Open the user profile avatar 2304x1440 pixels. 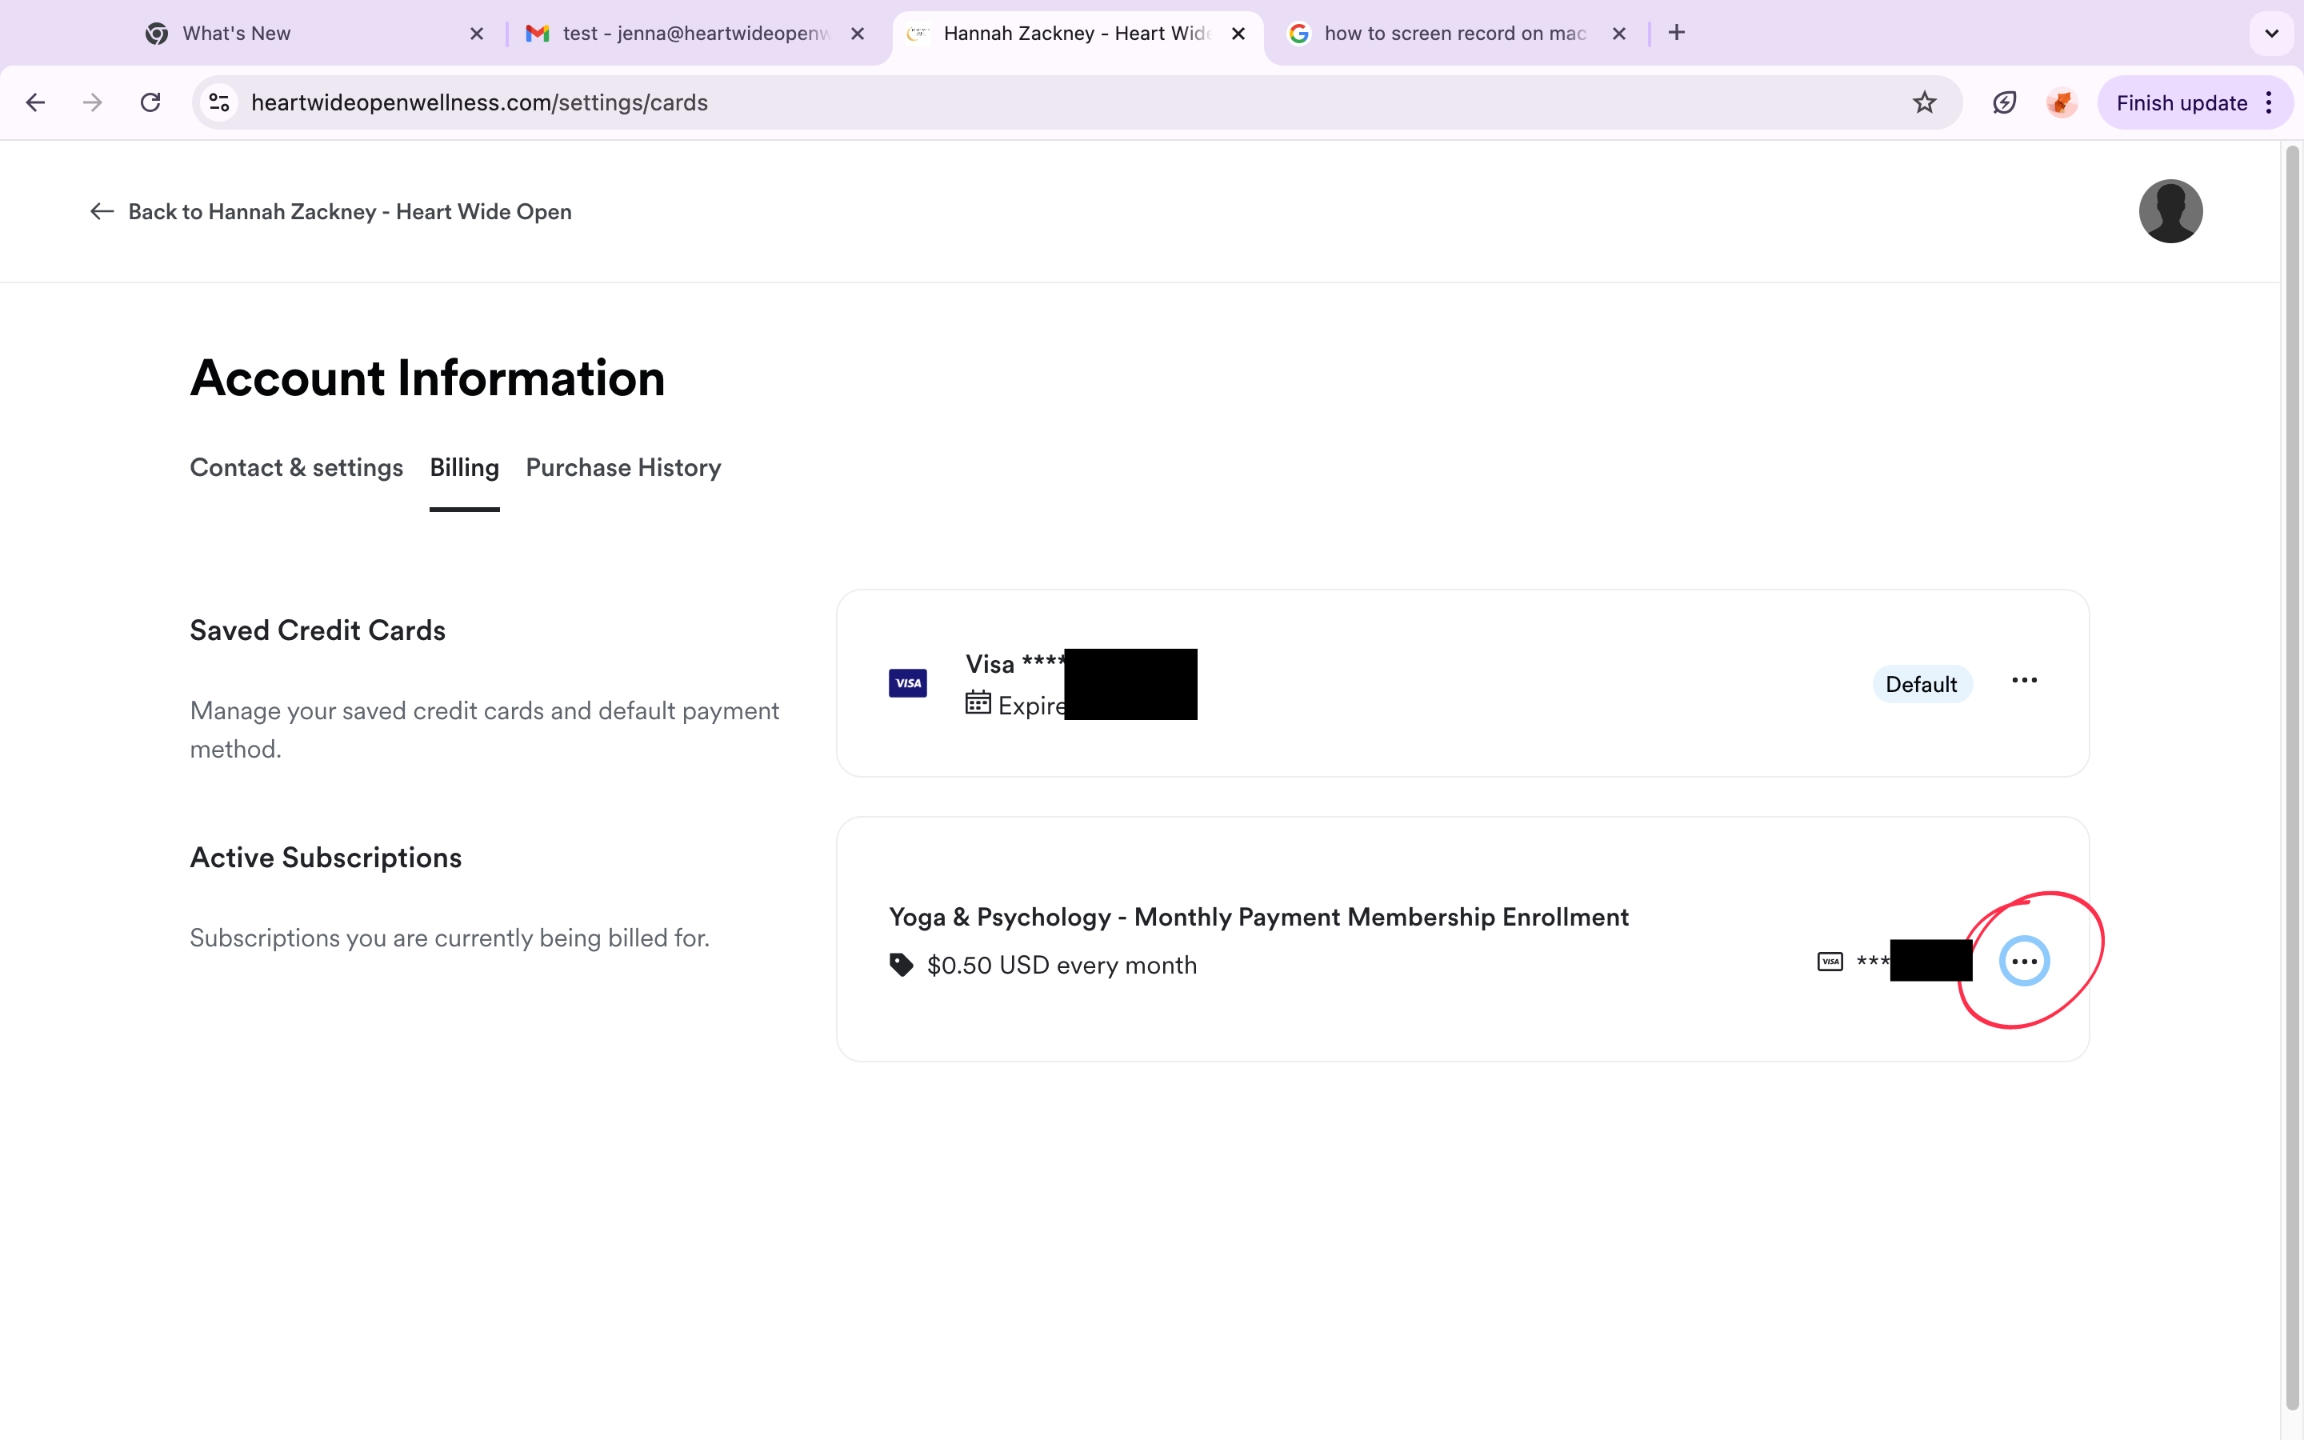click(x=2170, y=211)
